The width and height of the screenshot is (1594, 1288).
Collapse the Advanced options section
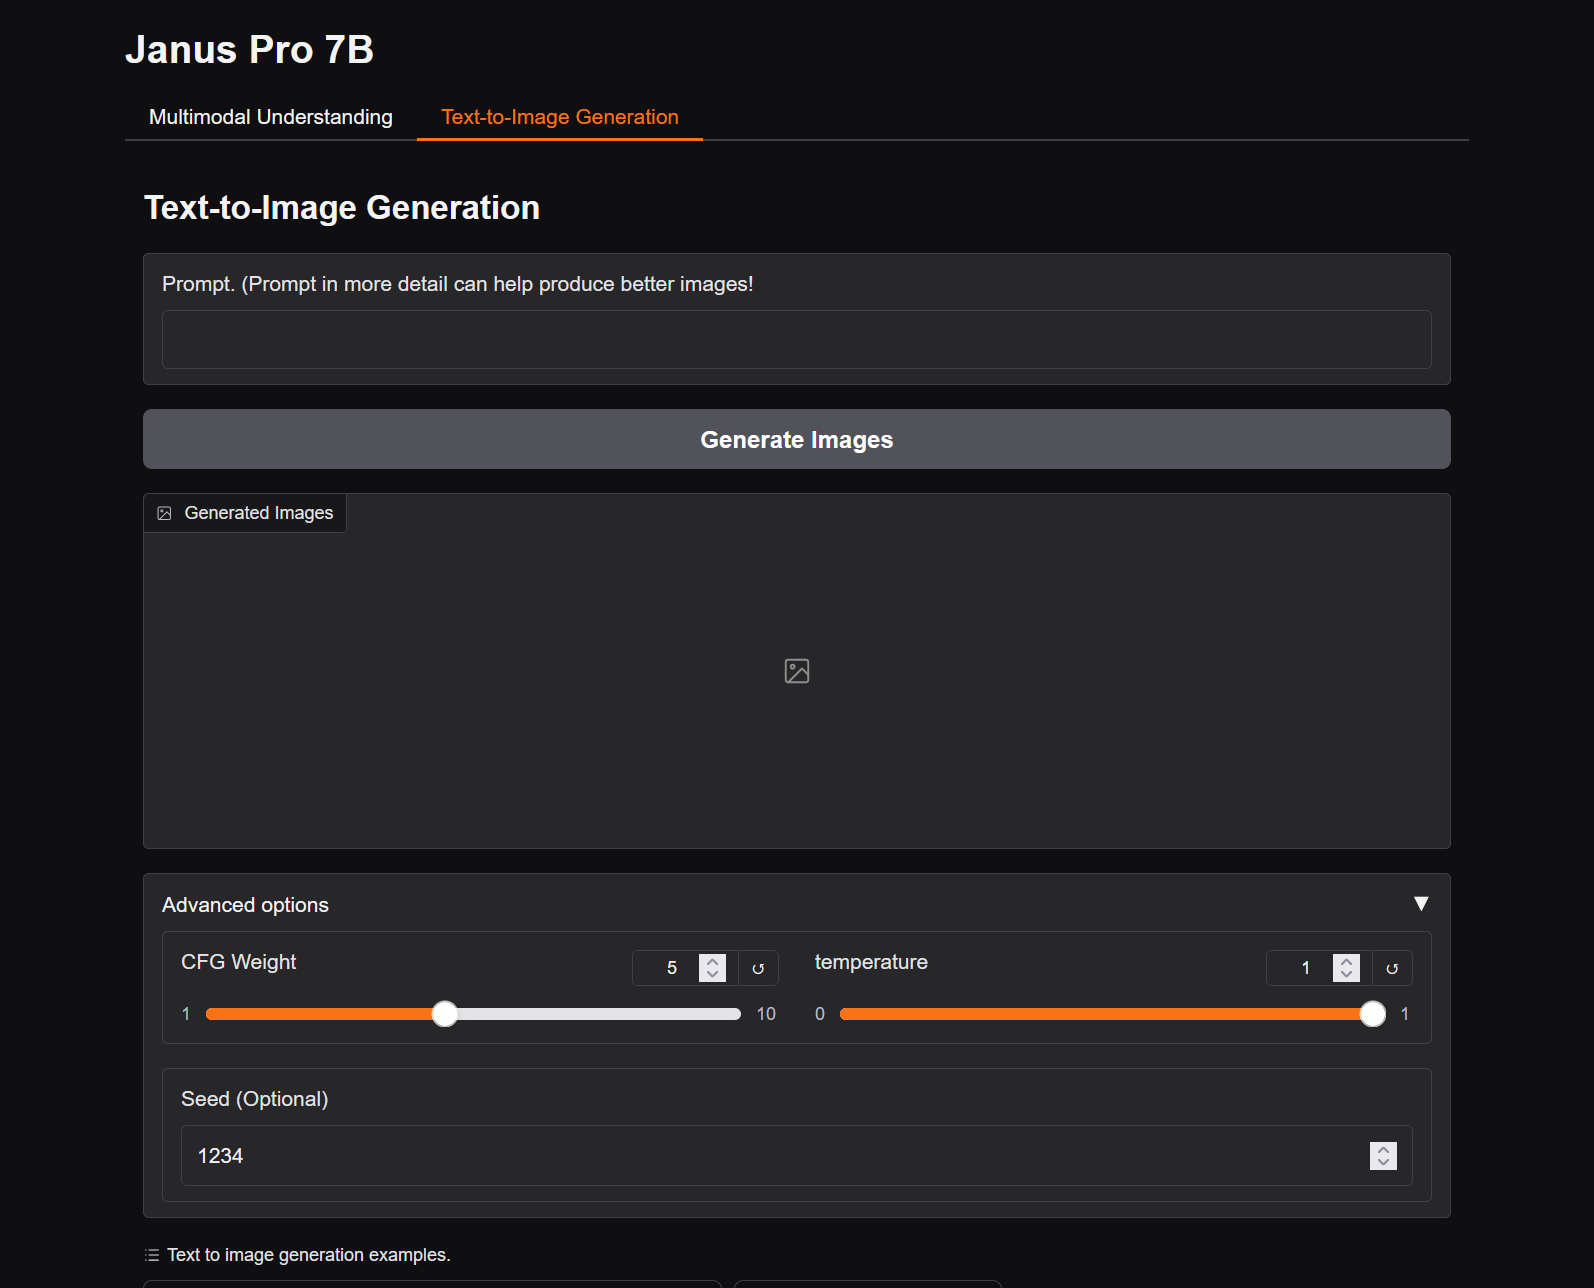[x=1421, y=904]
